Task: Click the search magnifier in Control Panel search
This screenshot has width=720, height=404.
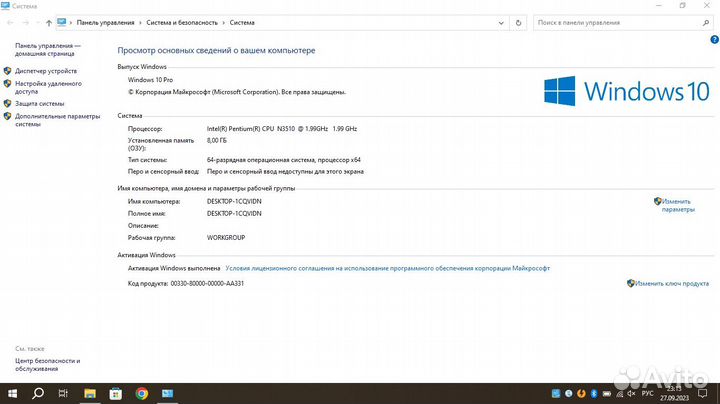Action: pos(706,22)
